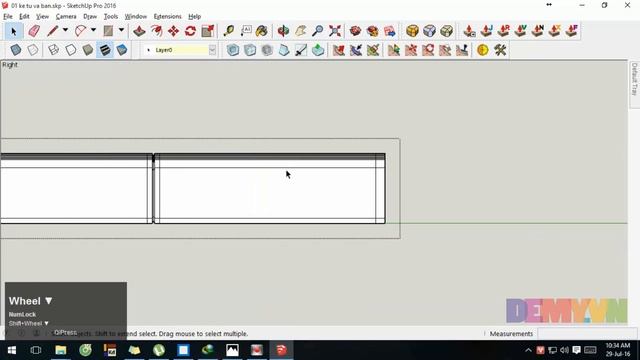Click the Outer Shell solid tool

coord(233,50)
